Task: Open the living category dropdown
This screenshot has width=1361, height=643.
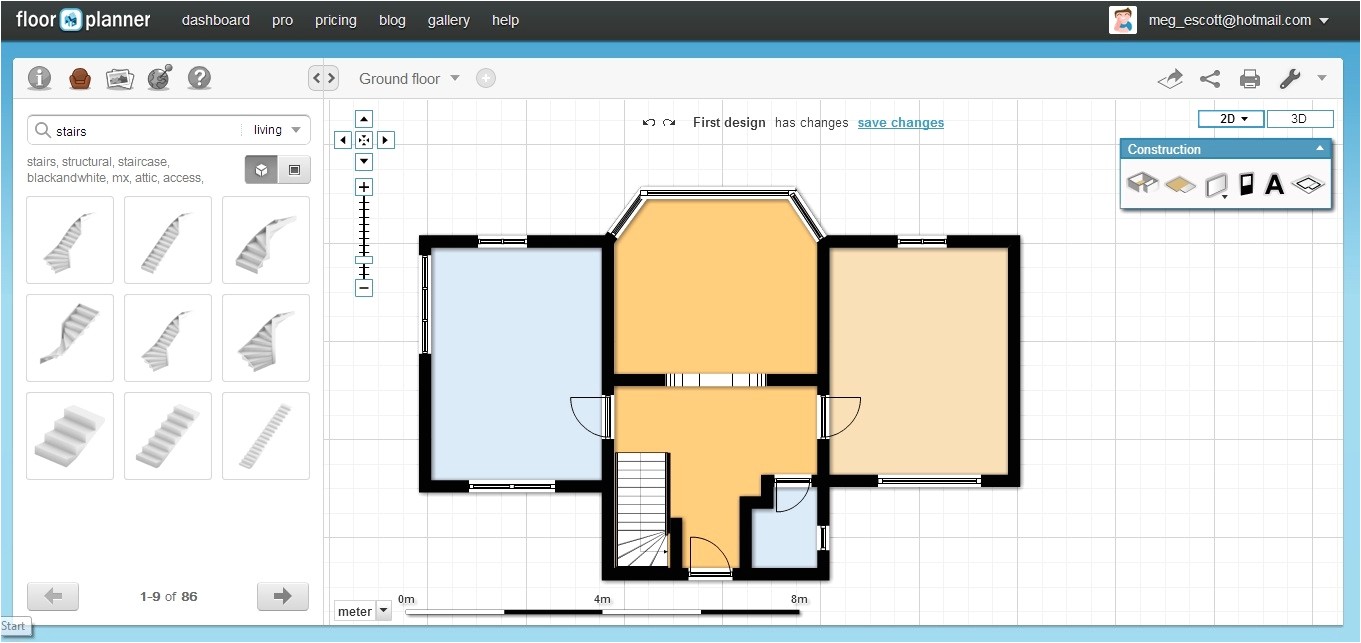Action: click(277, 130)
